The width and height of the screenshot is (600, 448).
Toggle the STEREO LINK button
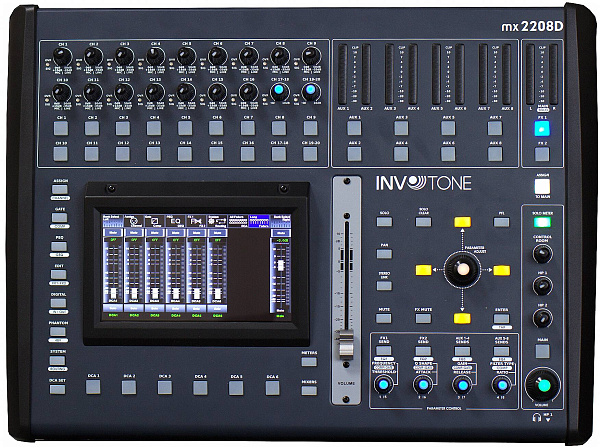(x=384, y=285)
